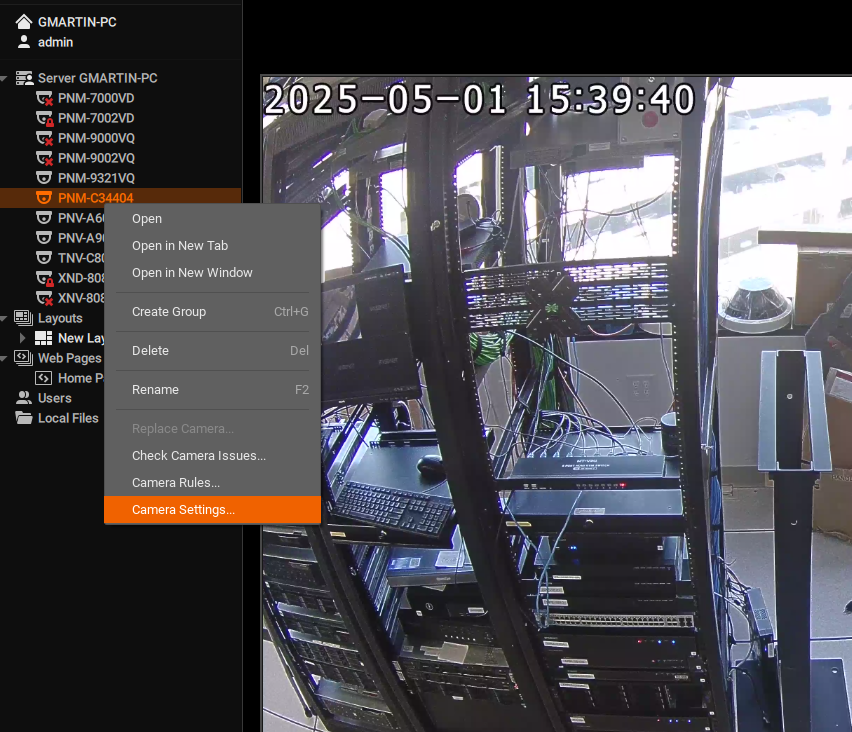Click the home icon next to GMARTIN-PC
The image size is (852, 732).
tap(22, 21)
